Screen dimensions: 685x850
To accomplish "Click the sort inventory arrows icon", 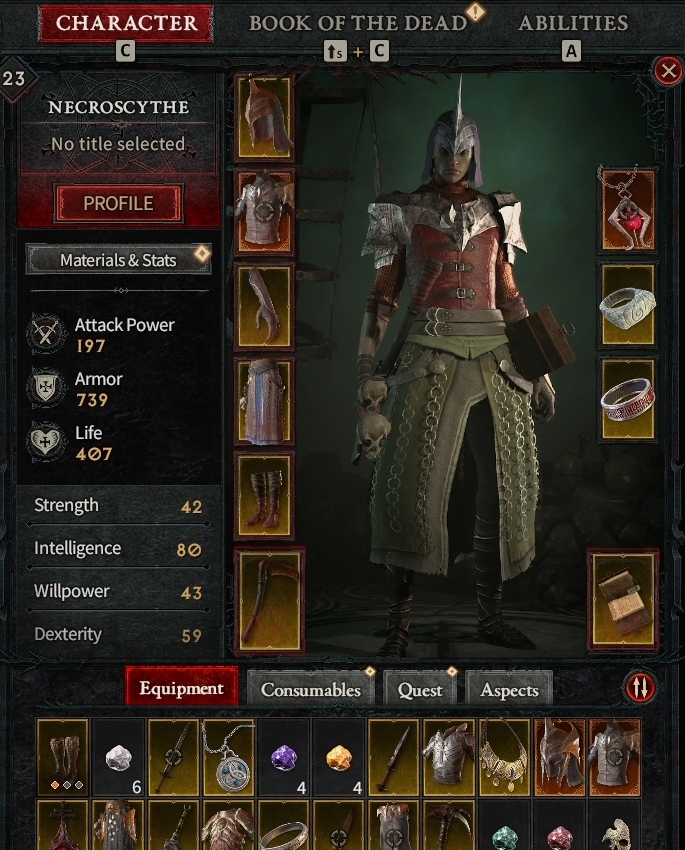I will (x=640, y=687).
